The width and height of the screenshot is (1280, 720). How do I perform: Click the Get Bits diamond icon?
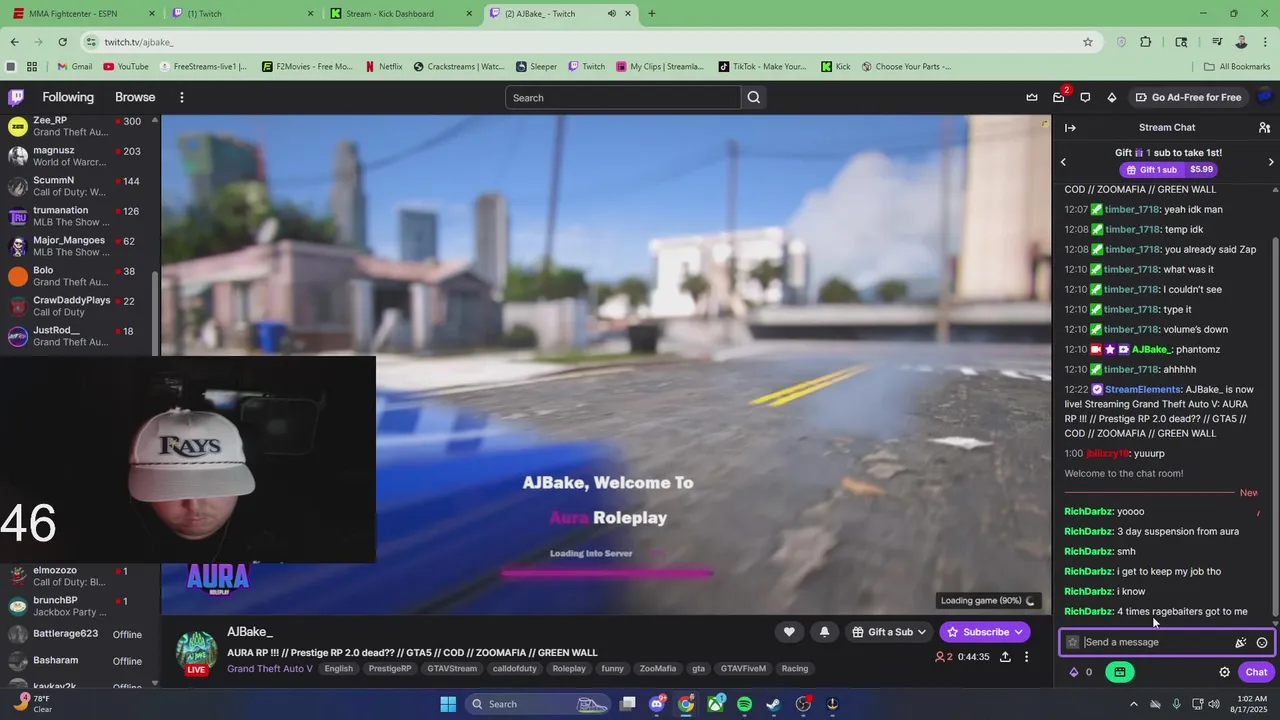point(1112,97)
